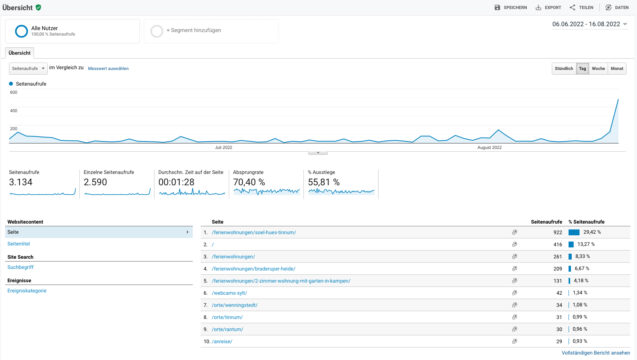This screenshot has height=360, width=637.
Task: Click the chart resize handle below timeline
Action: point(318,154)
